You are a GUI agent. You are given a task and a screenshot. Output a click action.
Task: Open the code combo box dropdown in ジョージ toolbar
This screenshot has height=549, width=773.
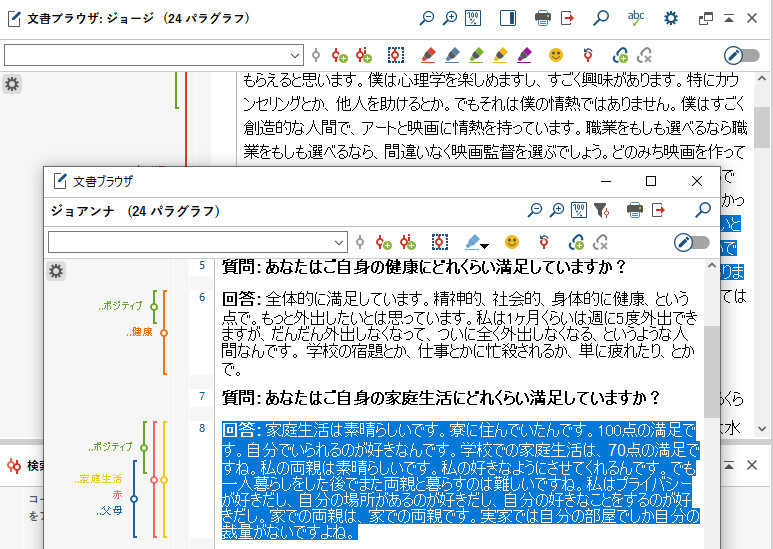tap(295, 55)
